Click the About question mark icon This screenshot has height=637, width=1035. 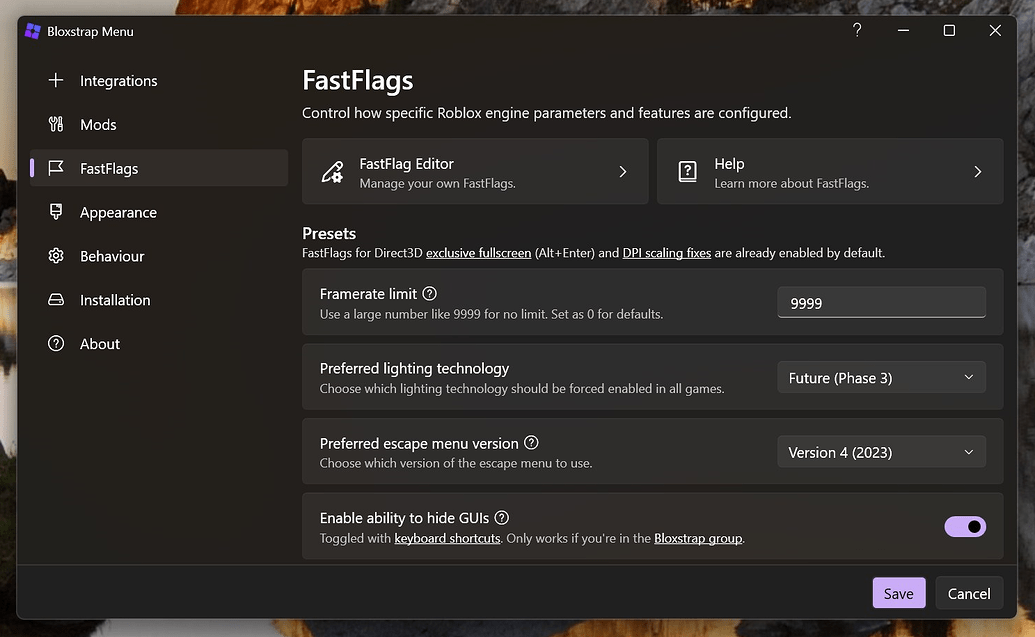pos(56,344)
